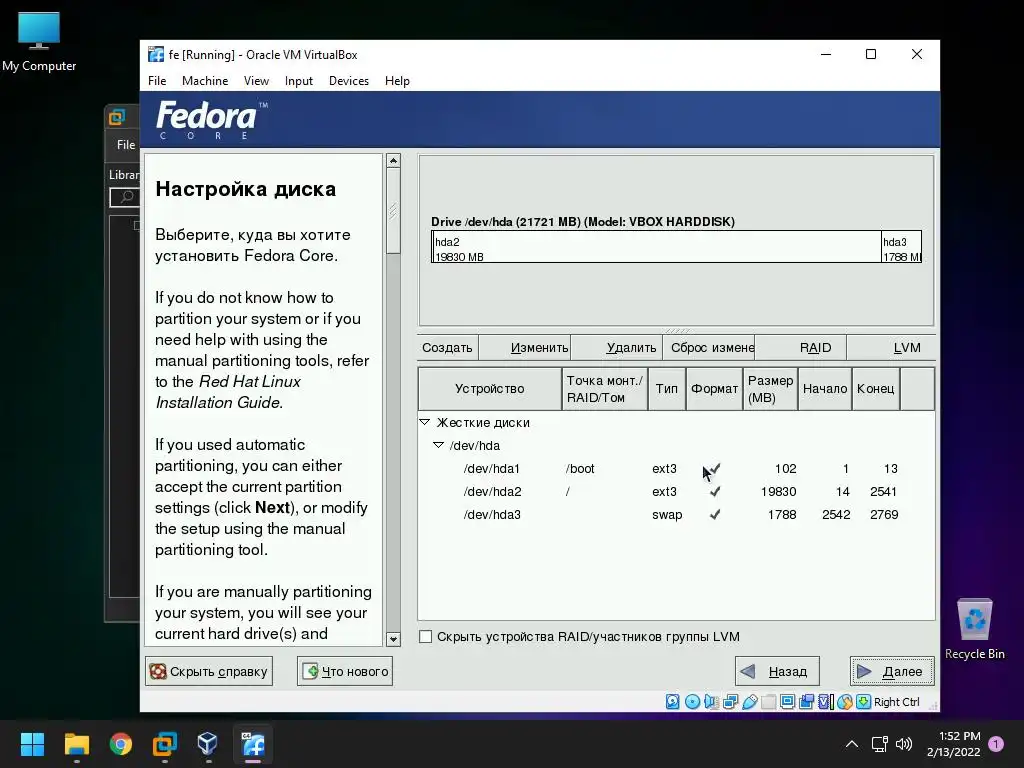The image size is (1024, 768).
Task: Toggle format checkmark for /dev/hda1
Action: point(715,468)
